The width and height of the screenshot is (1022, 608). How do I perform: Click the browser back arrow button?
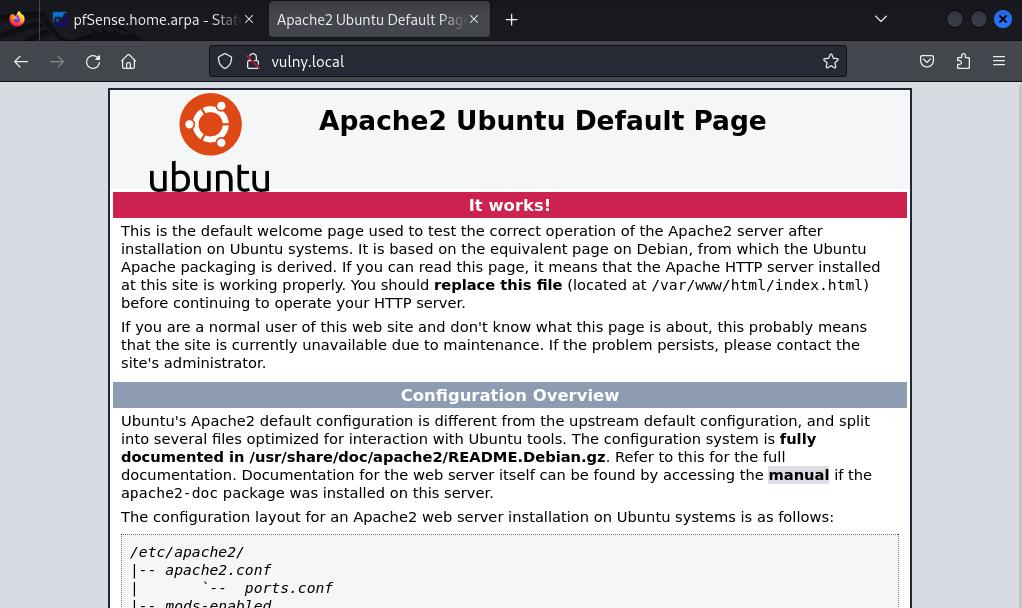(x=21, y=61)
